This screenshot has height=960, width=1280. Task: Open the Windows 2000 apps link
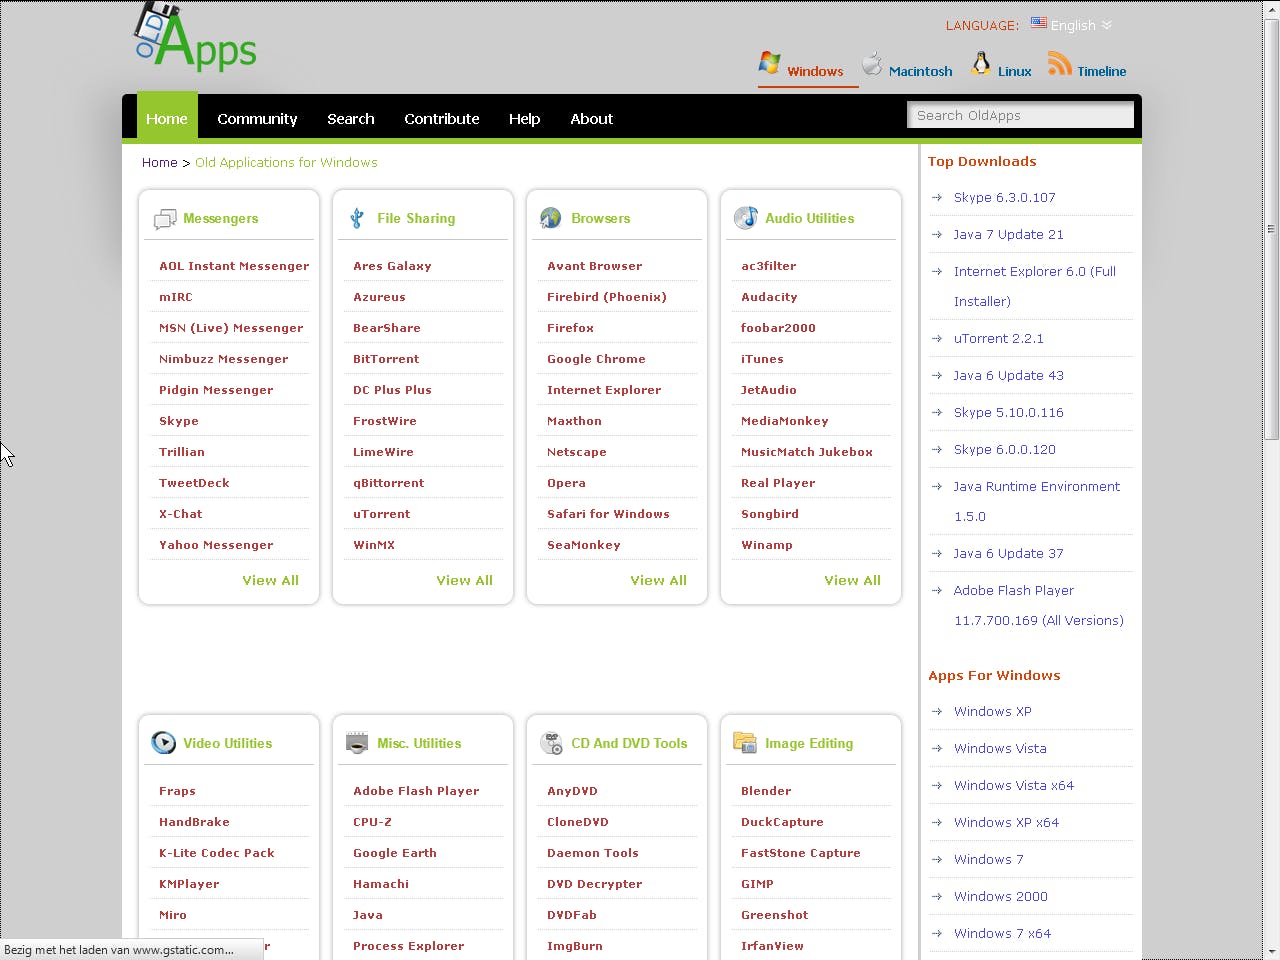pos(1001,896)
